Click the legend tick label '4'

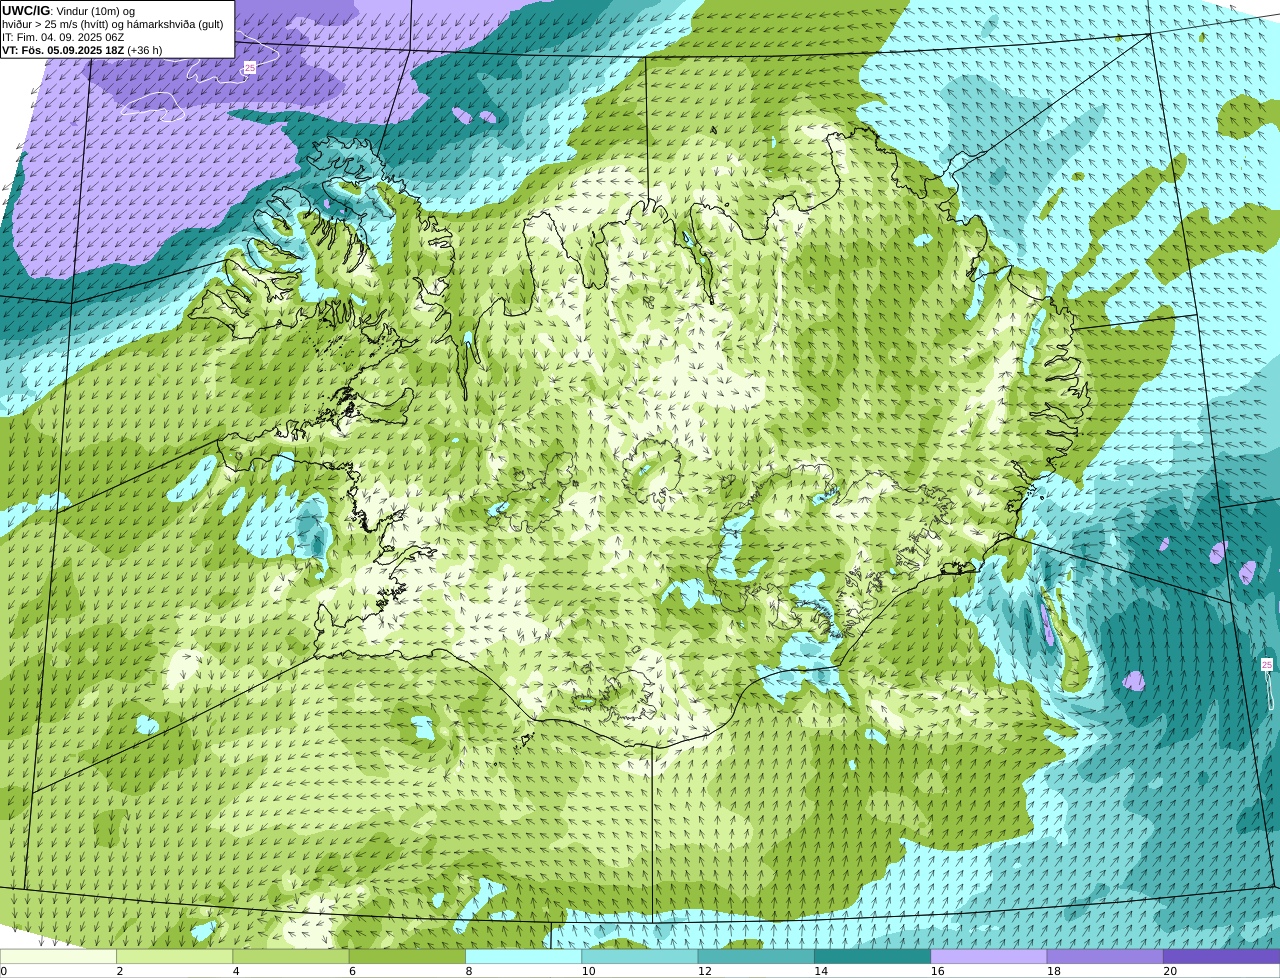[236, 971]
